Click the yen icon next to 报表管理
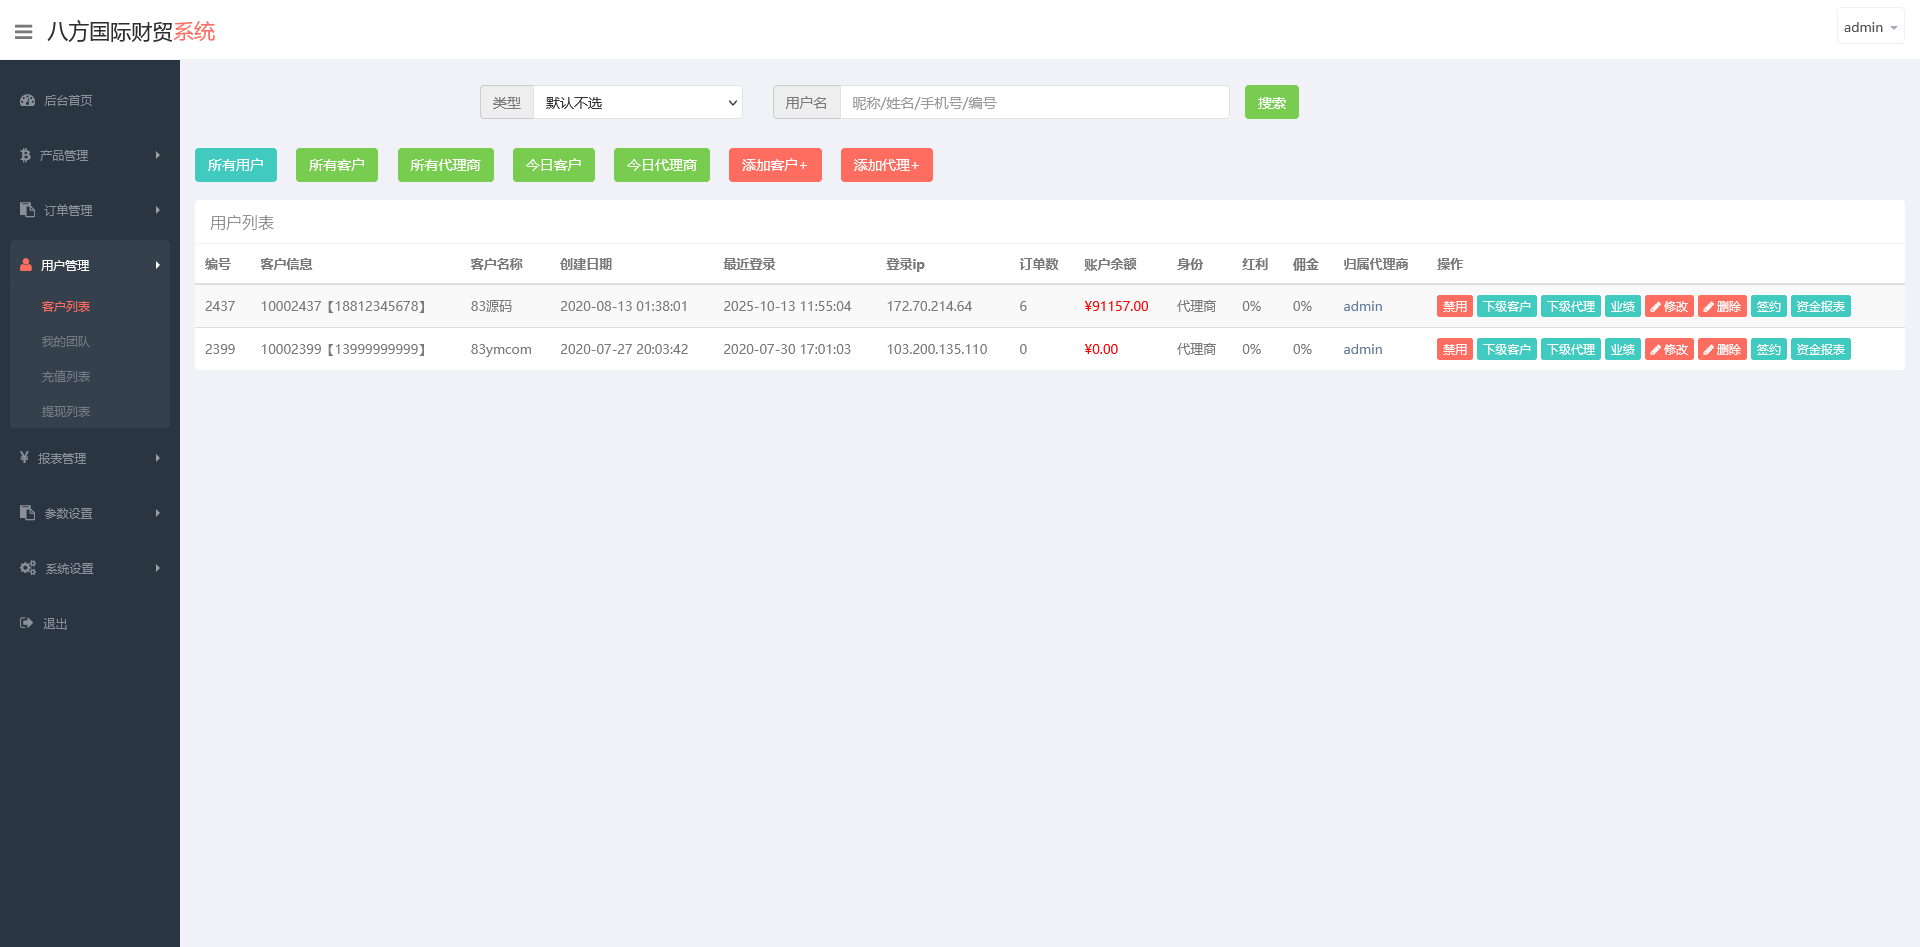This screenshot has height=947, width=1920. coord(24,458)
